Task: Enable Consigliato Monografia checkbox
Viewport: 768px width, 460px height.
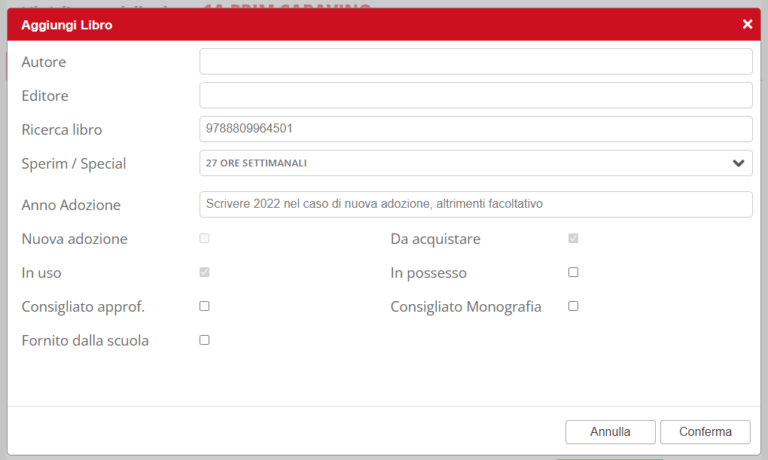Action: tap(573, 306)
